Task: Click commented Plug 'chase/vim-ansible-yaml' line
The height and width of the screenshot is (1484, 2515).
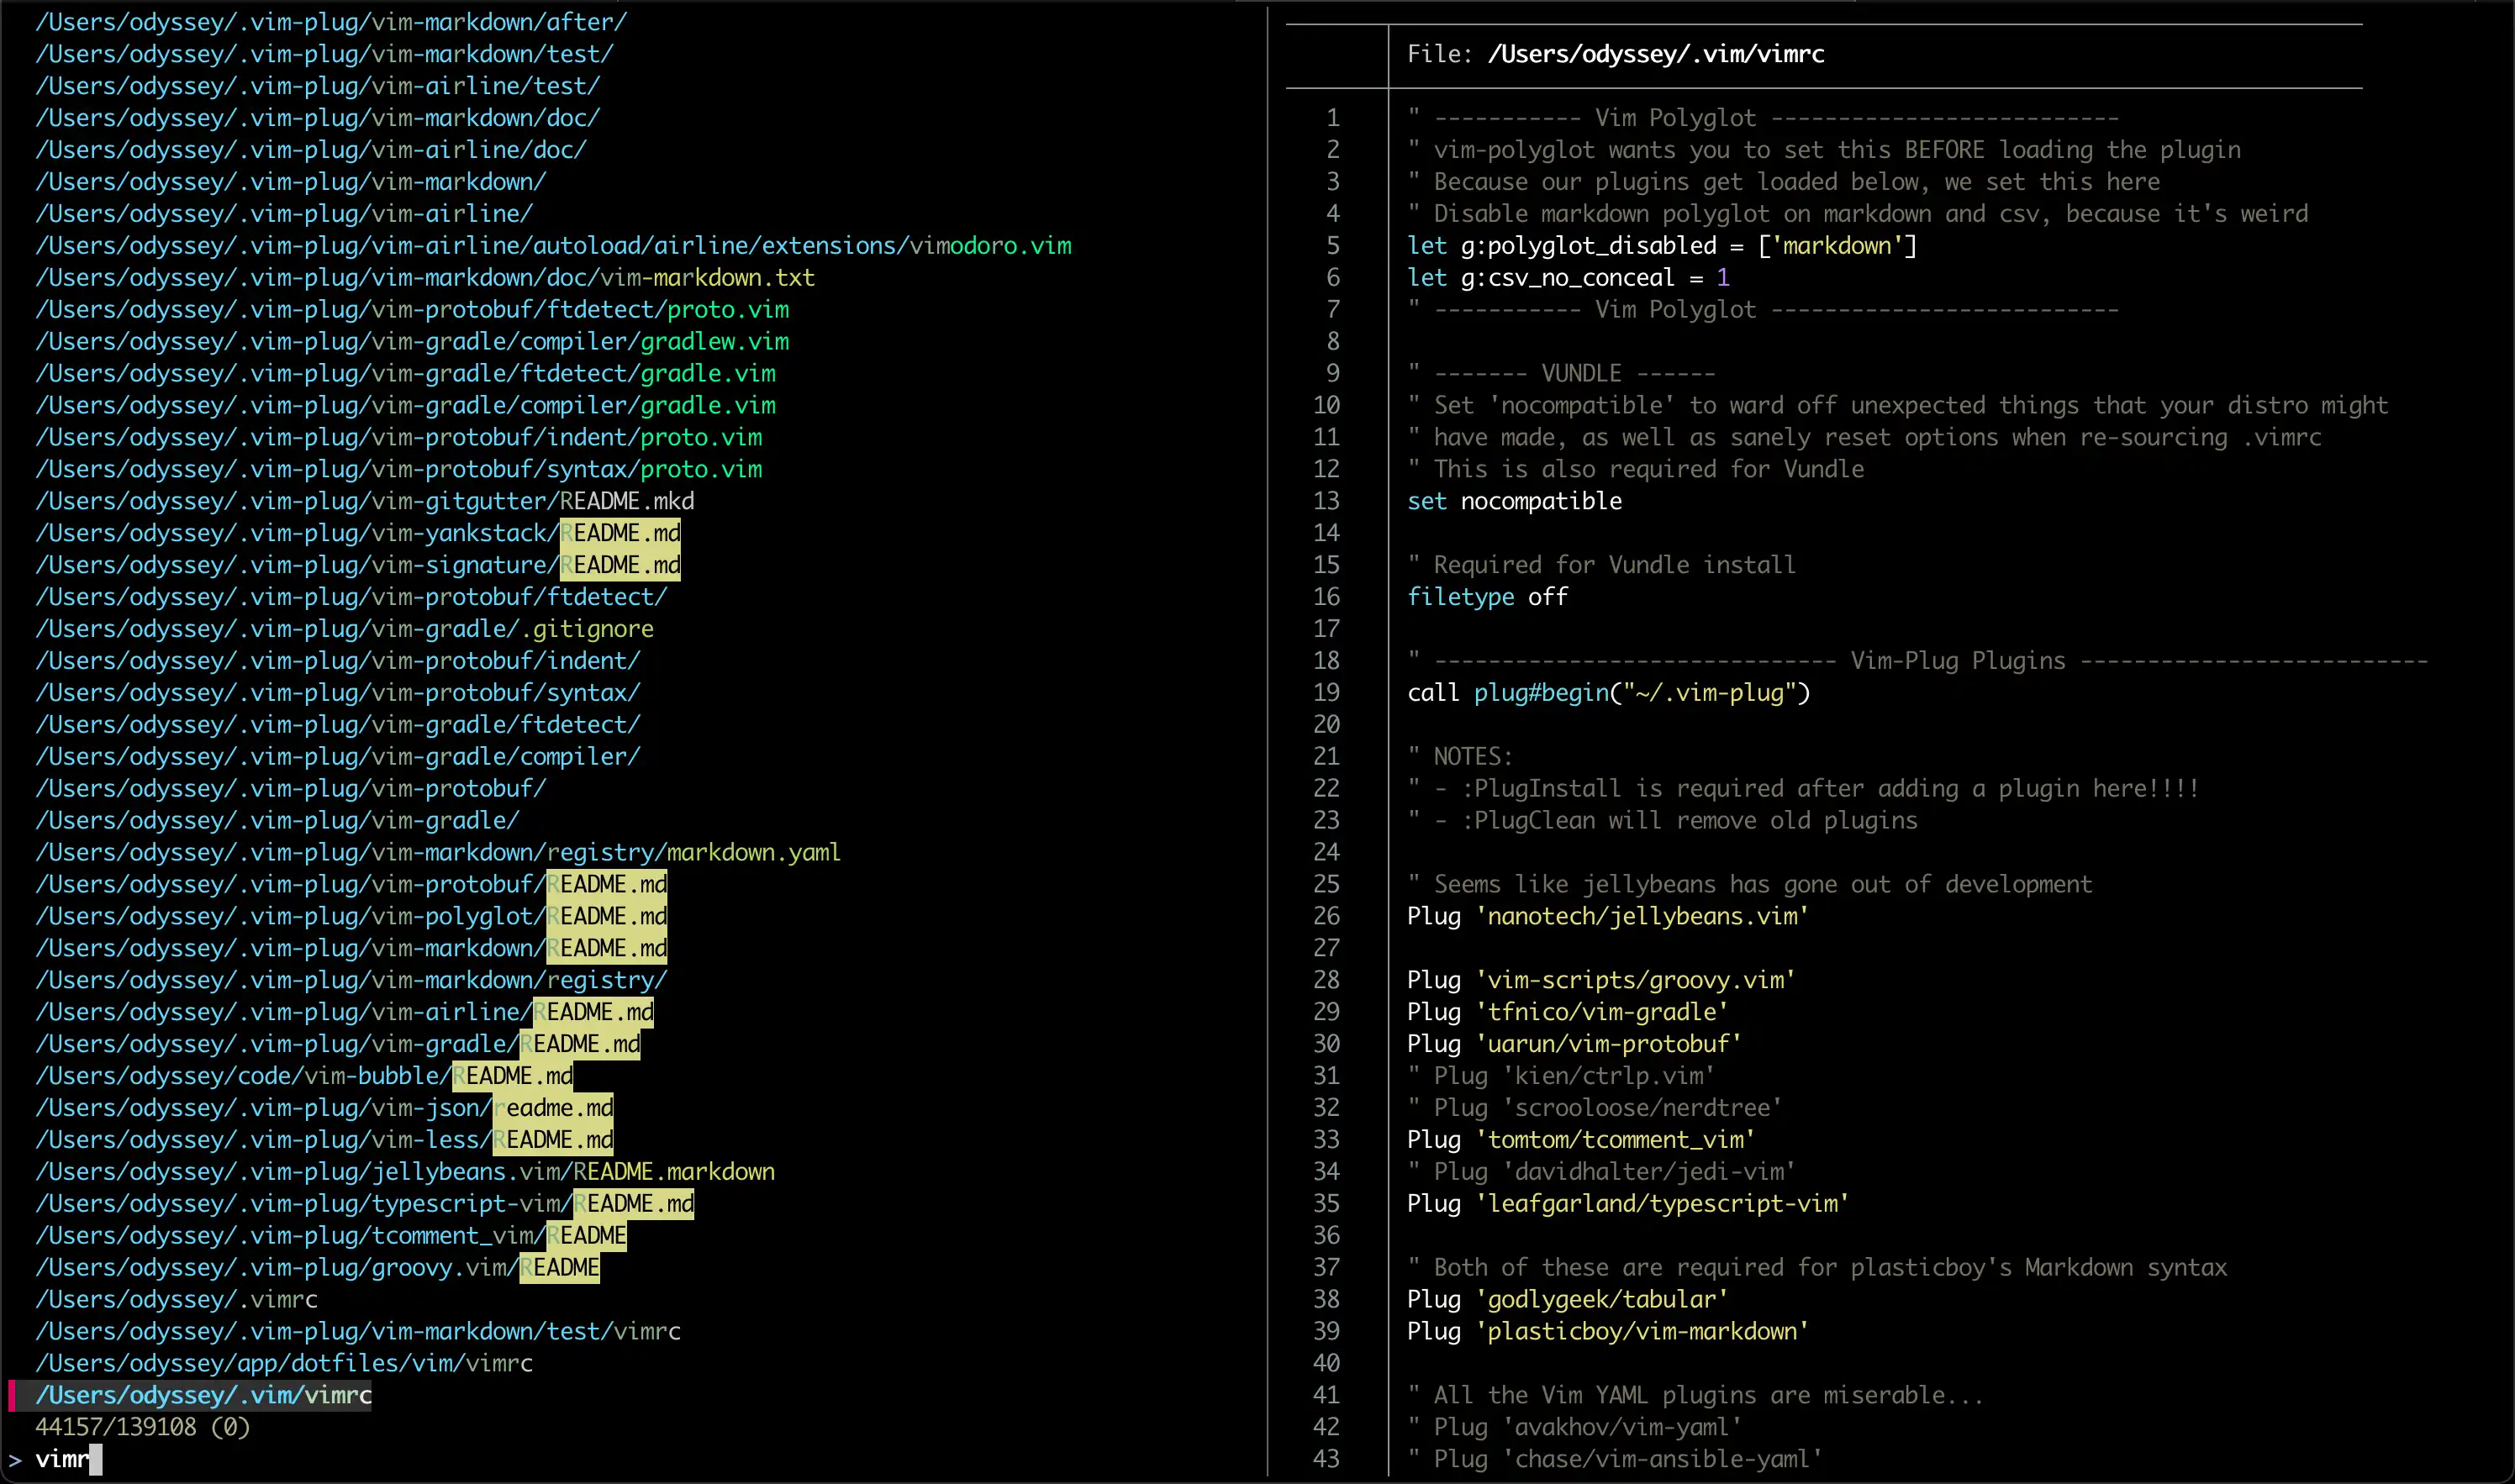Action: (x=1614, y=1460)
